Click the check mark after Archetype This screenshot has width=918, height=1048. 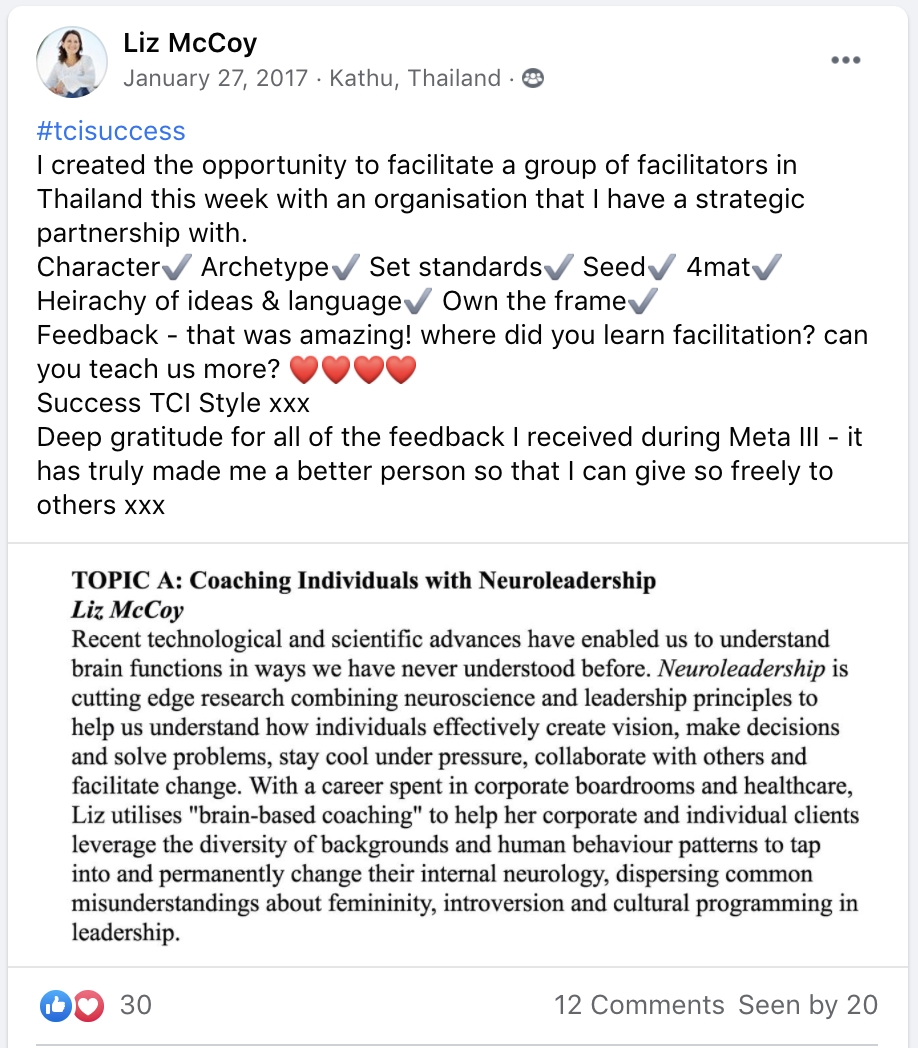[346, 267]
